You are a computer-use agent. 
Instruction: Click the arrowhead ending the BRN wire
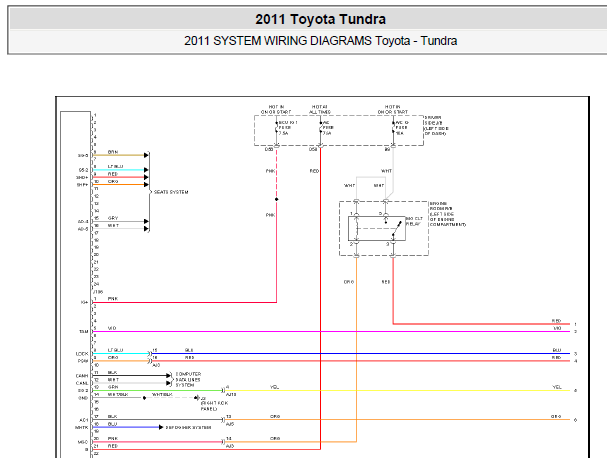click(x=146, y=155)
